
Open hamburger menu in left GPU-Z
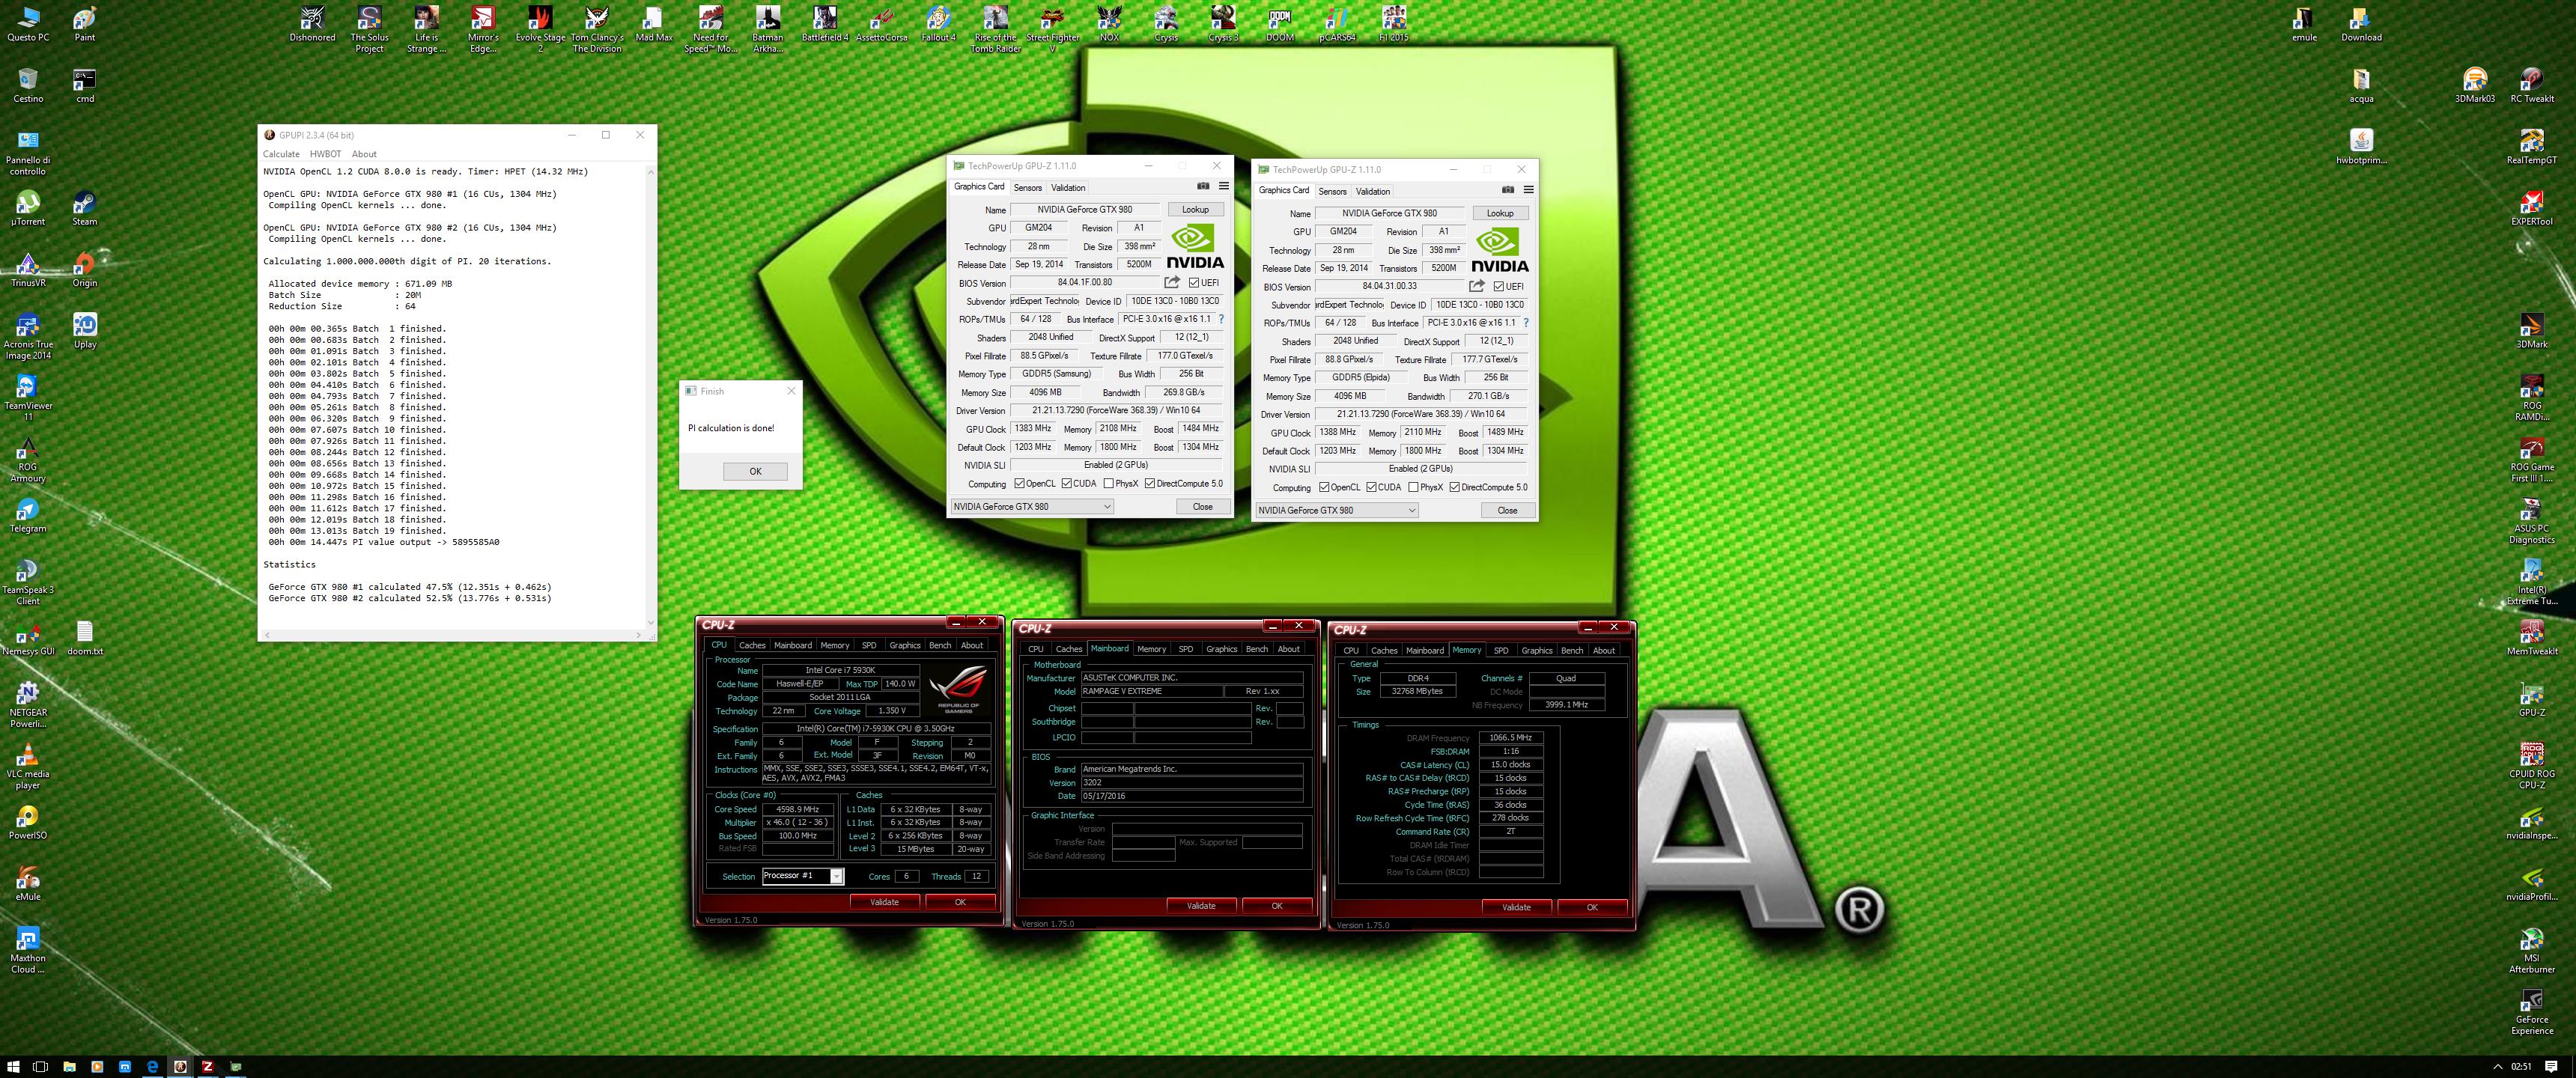[x=1223, y=186]
